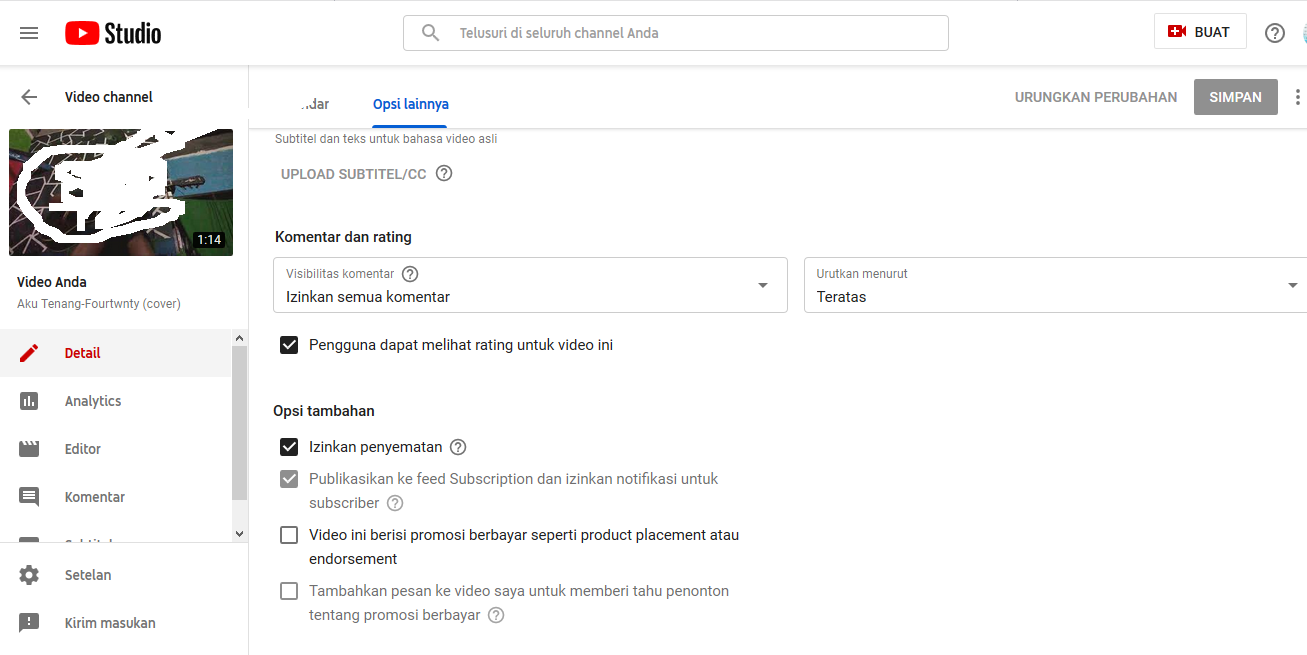The width and height of the screenshot is (1307, 655).
Task: Click the help question mark in header
Action: tap(1274, 33)
